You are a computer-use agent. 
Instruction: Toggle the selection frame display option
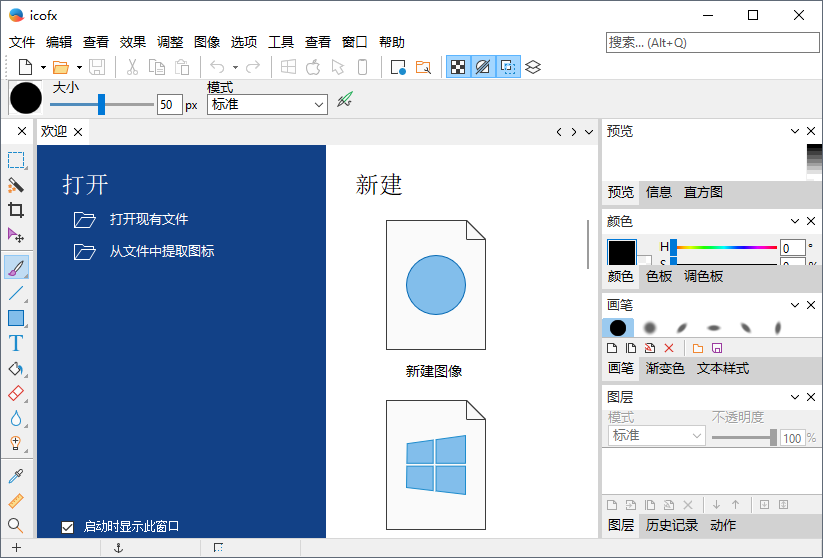pyautogui.click(x=508, y=67)
